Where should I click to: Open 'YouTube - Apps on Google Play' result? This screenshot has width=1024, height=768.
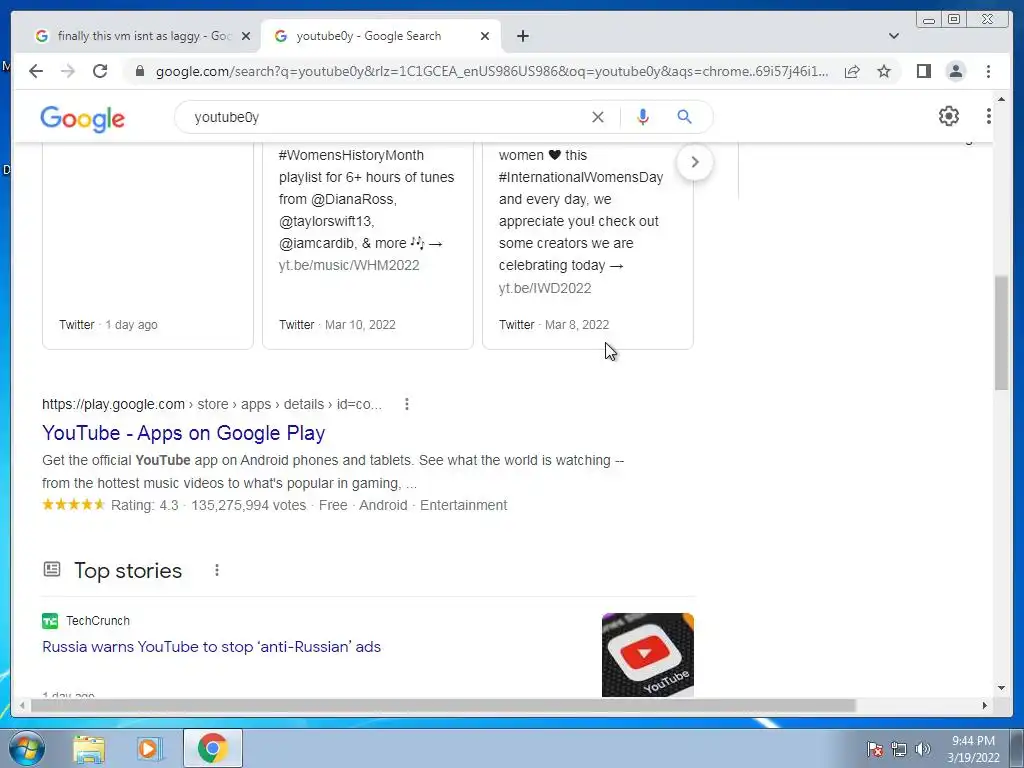[184, 433]
